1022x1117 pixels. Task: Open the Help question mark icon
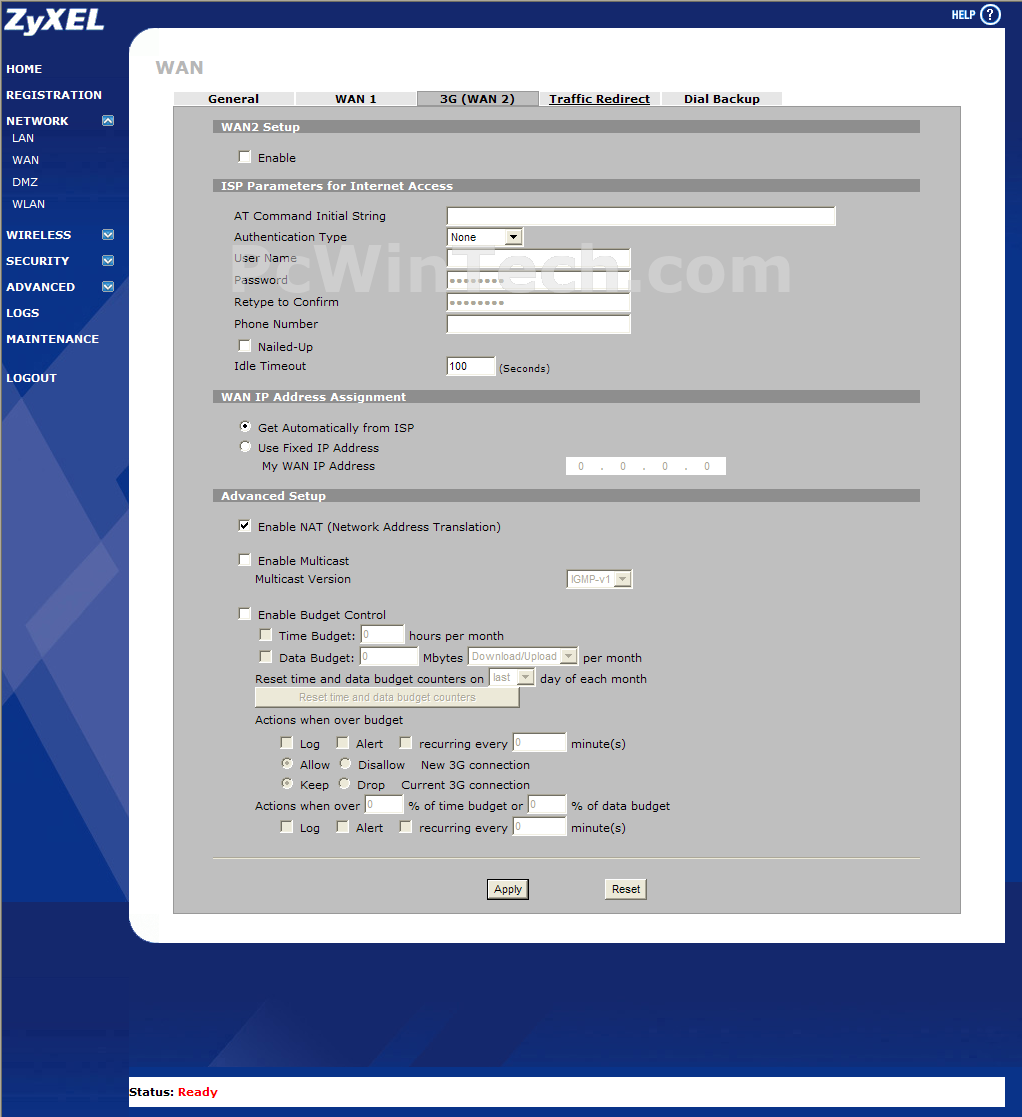[x=990, y=14]
